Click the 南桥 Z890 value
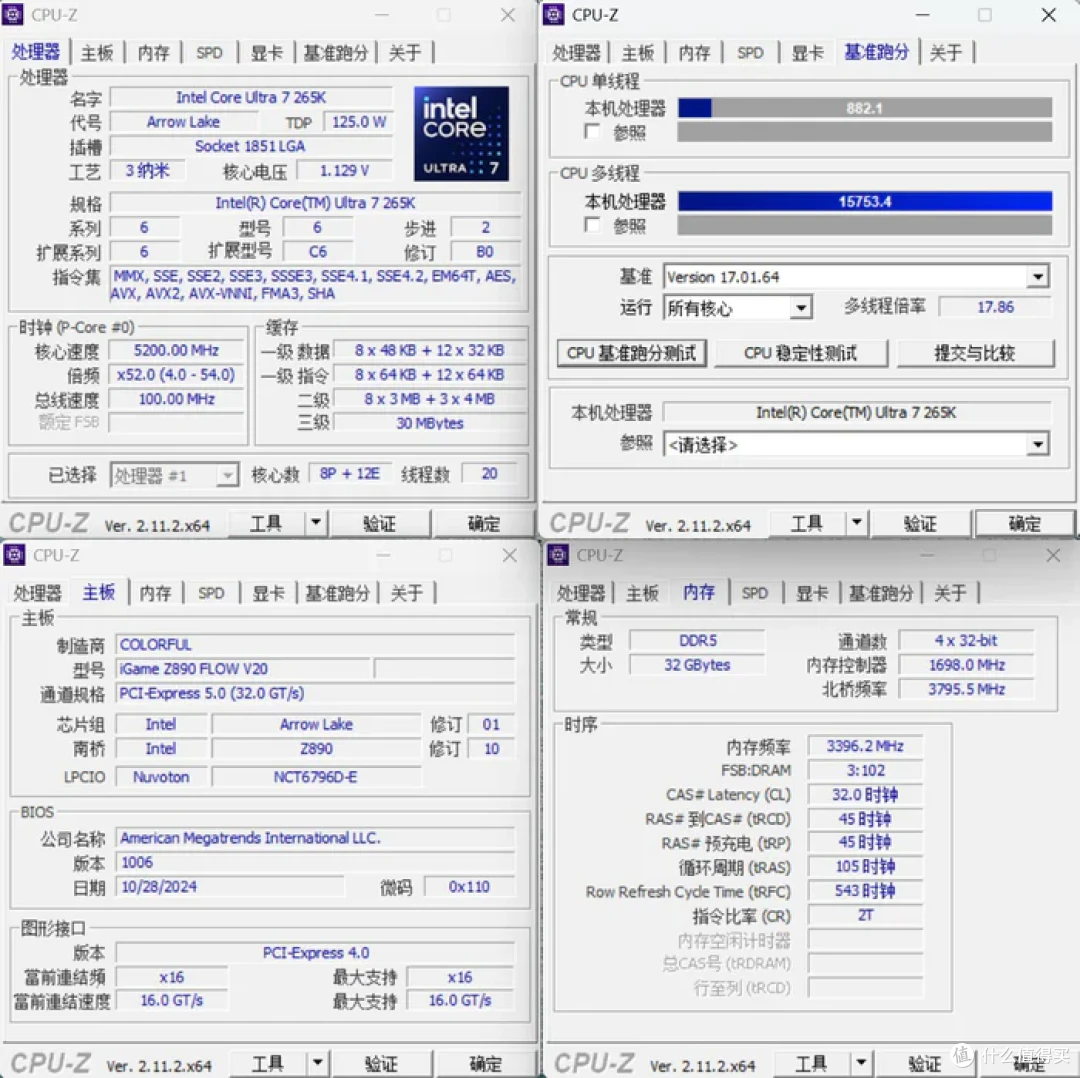The height and width of the screenshot is (1078, 1080). (x=316, y=749)
